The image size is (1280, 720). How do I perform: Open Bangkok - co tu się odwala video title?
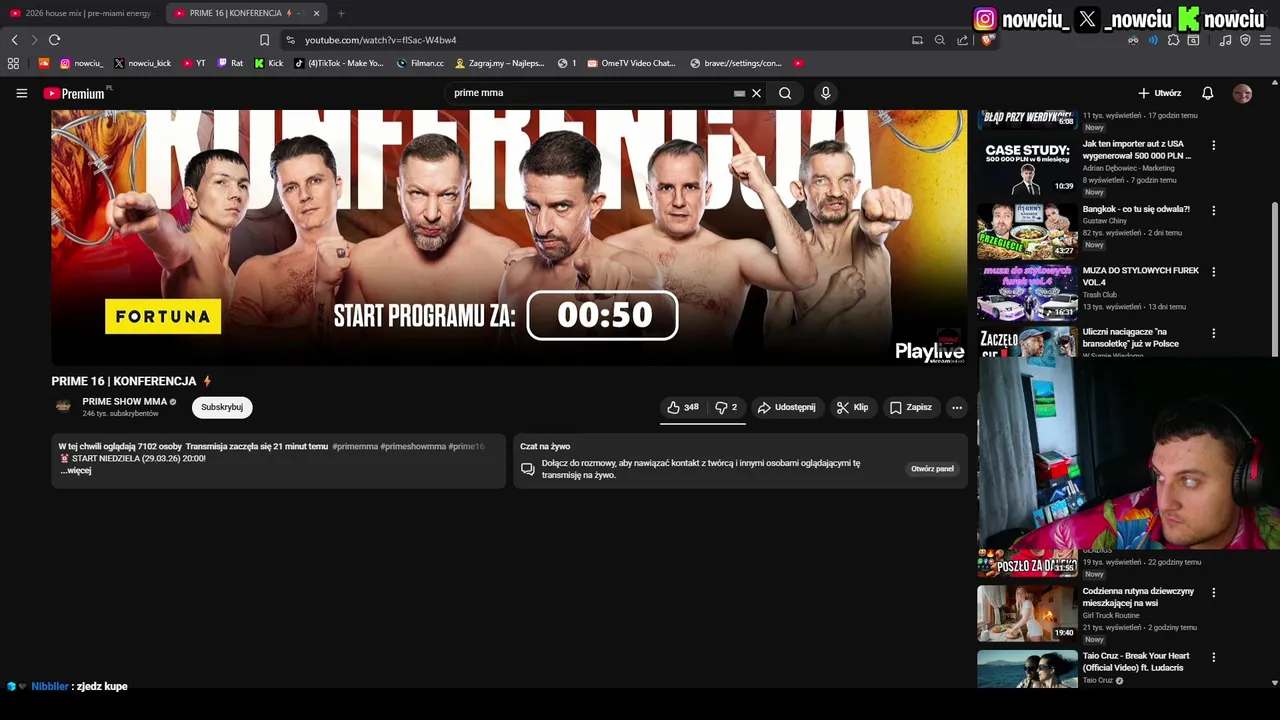1136,209
